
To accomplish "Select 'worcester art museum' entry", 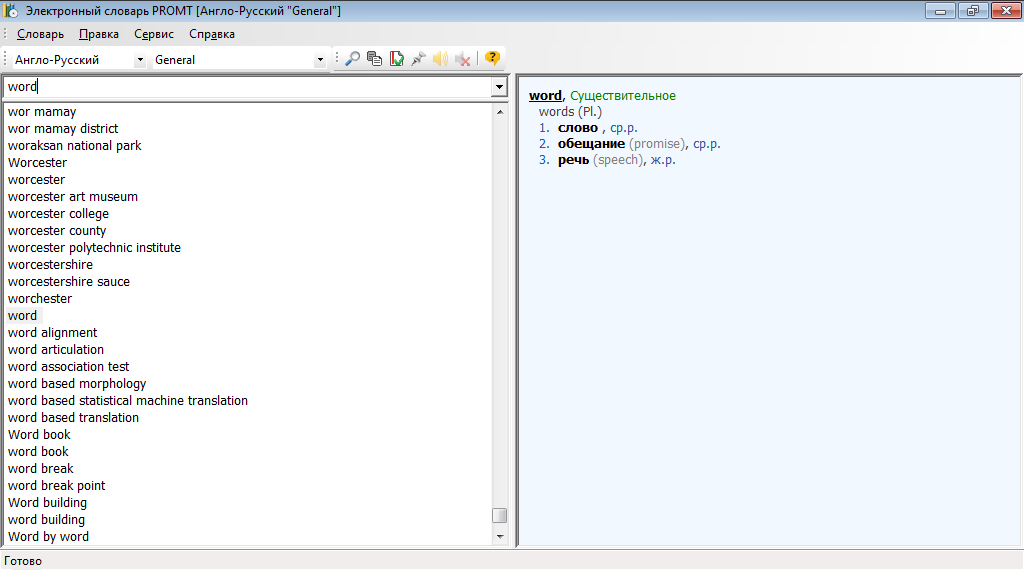I will tap(72, 197).
